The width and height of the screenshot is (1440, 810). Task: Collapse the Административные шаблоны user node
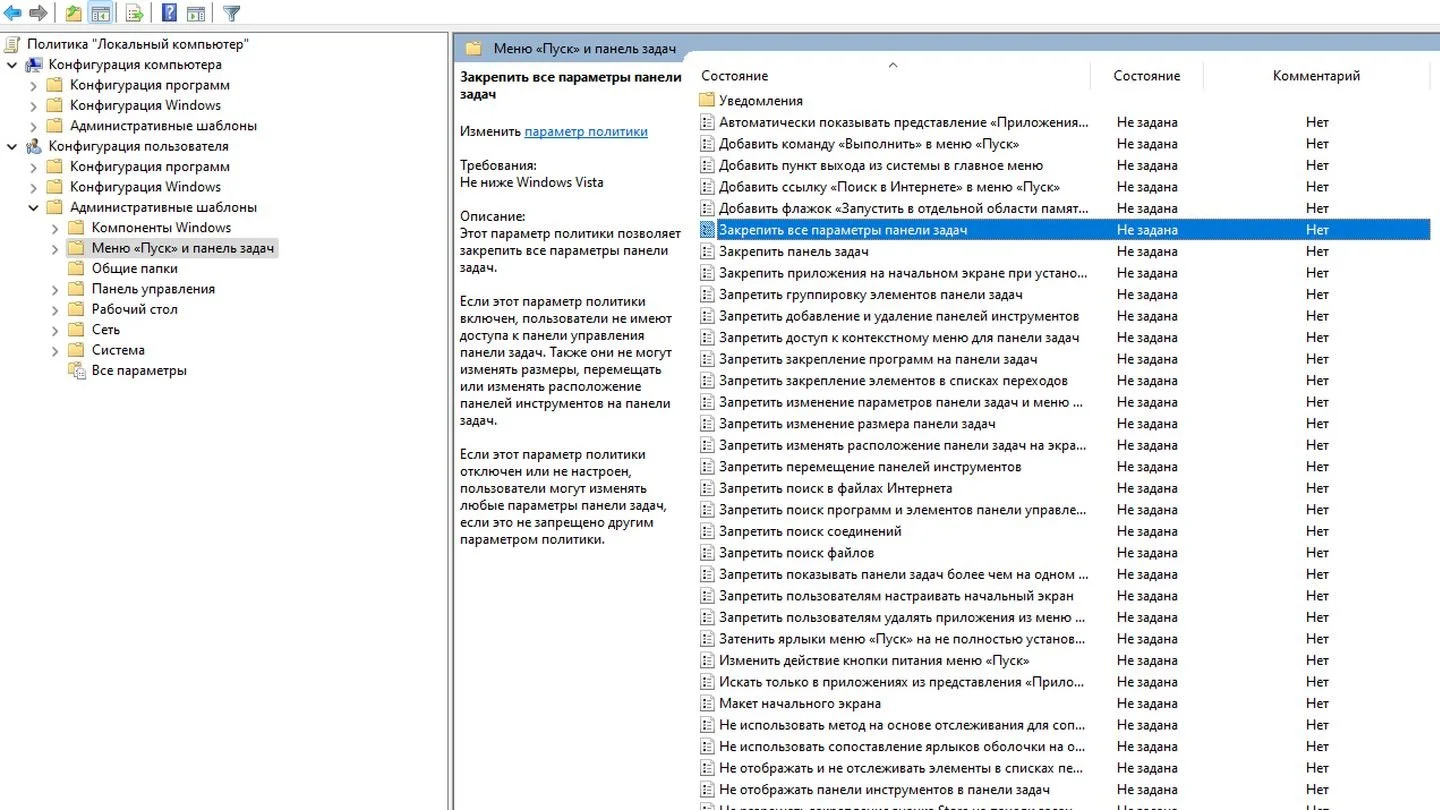(33, 208)
